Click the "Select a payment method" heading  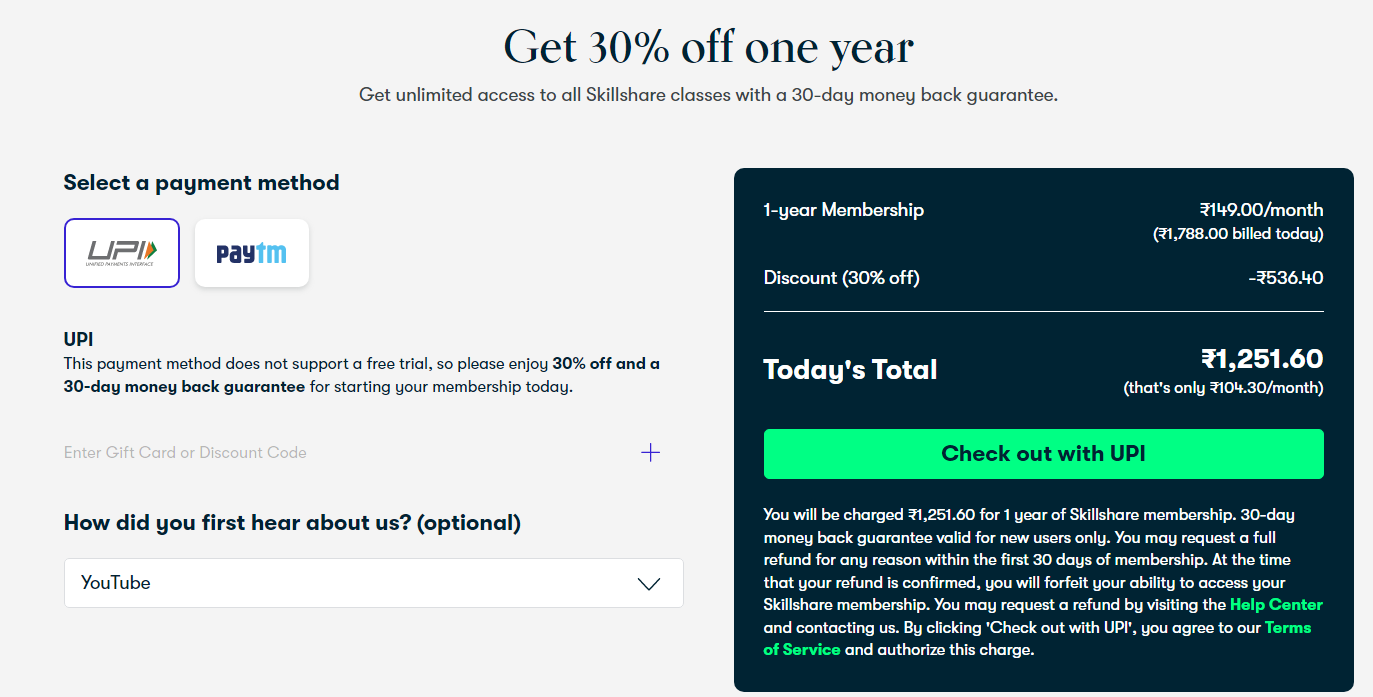[202, 183]
